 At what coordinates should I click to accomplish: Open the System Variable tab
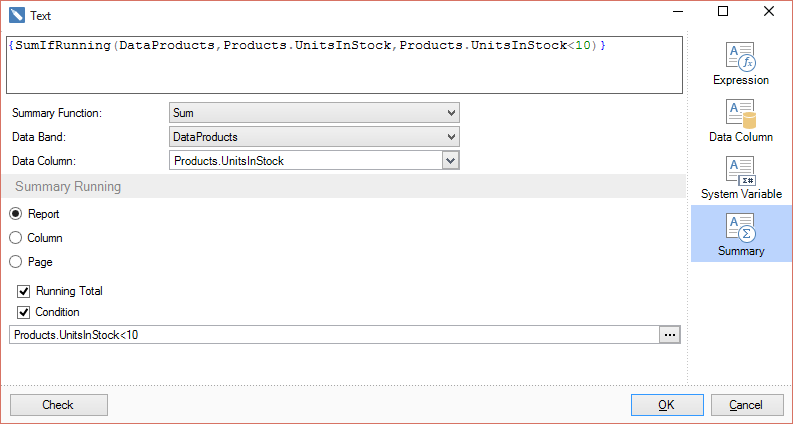click(741, 178)
